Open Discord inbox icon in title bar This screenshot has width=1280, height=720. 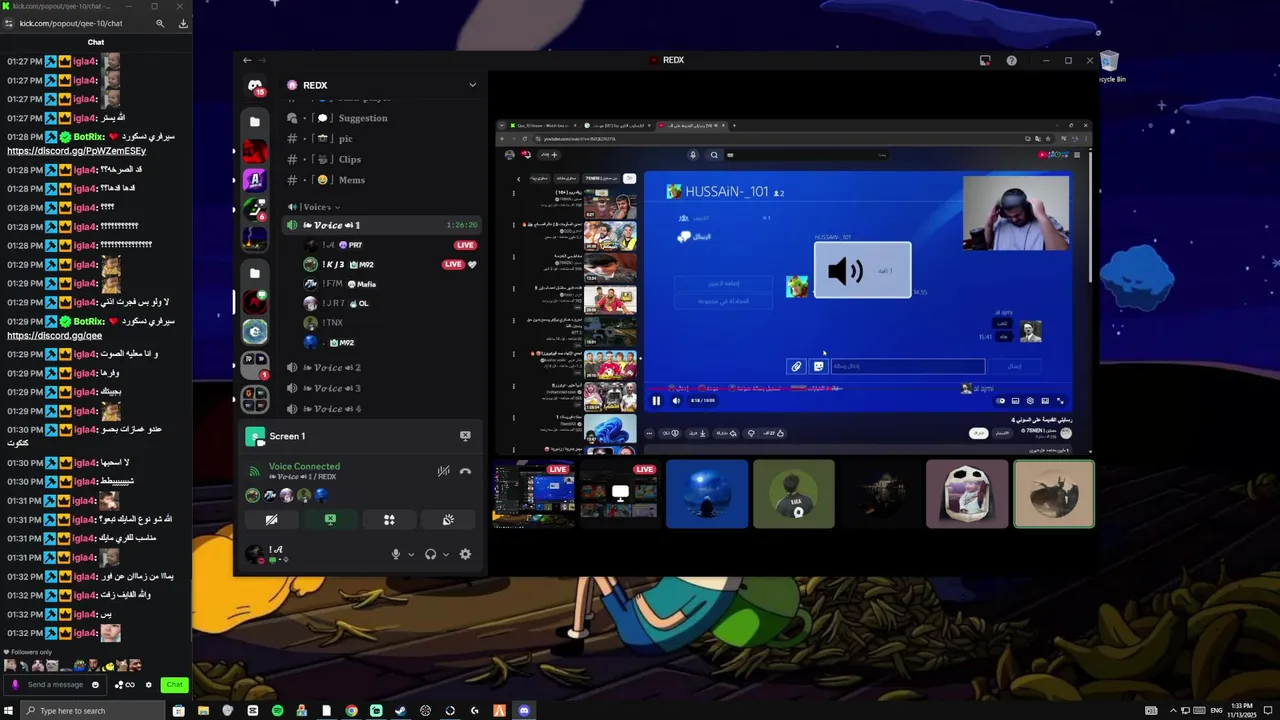[x=985, y=60]
